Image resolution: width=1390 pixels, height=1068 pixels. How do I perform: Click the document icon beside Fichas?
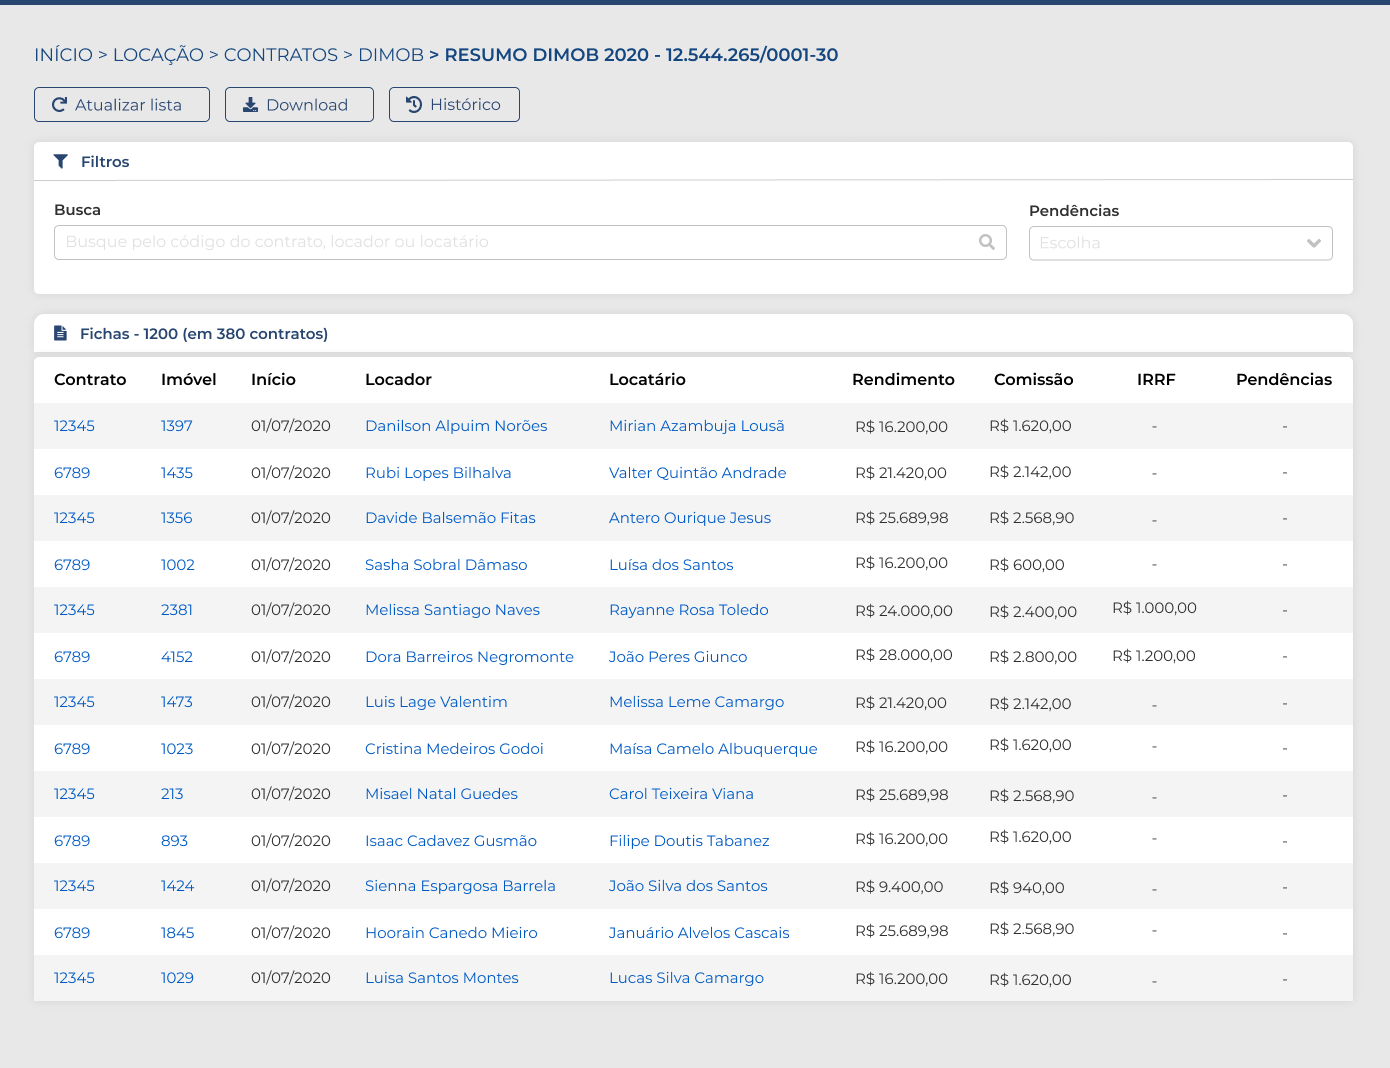coord(61,334)
